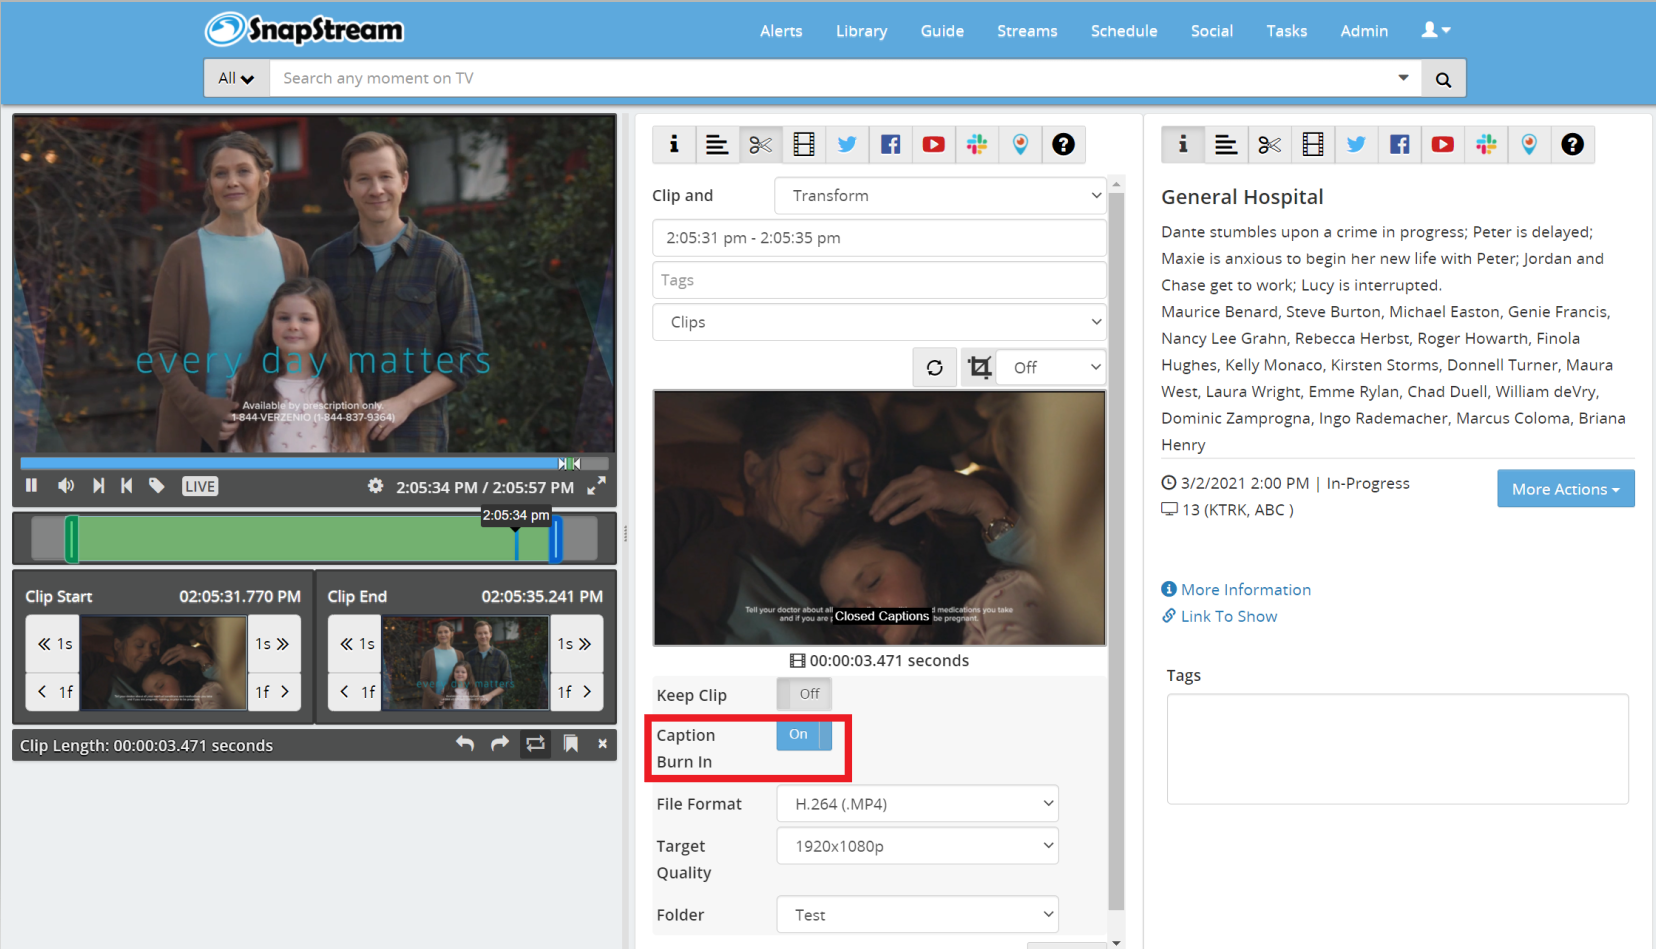This screenshot has width=1656, height=949.
Task: Redo the clip edit
Action: coord(500,744)
